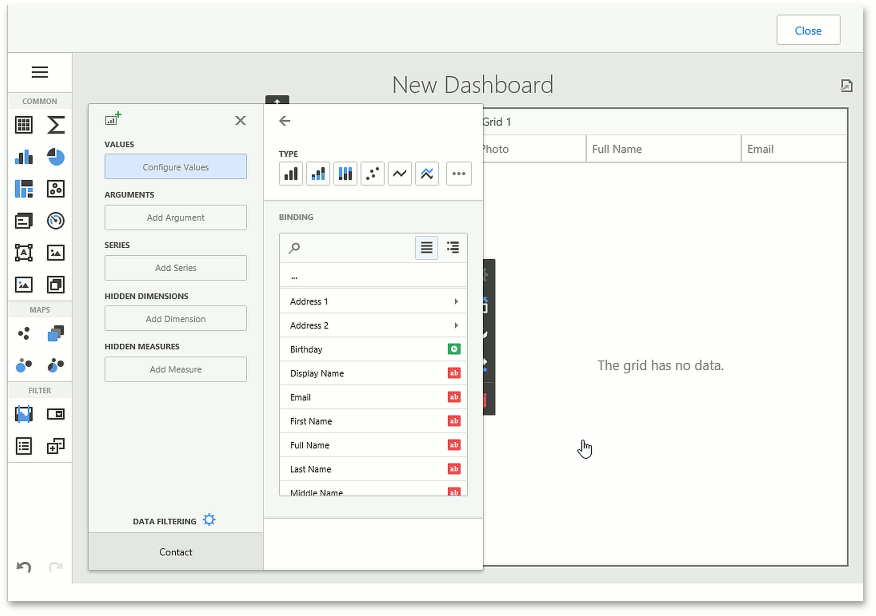The height and width of the screenshot is (616, 876).
Task: Switch field list to tree view
Action: pyautogui.click(x=453, y=247)
